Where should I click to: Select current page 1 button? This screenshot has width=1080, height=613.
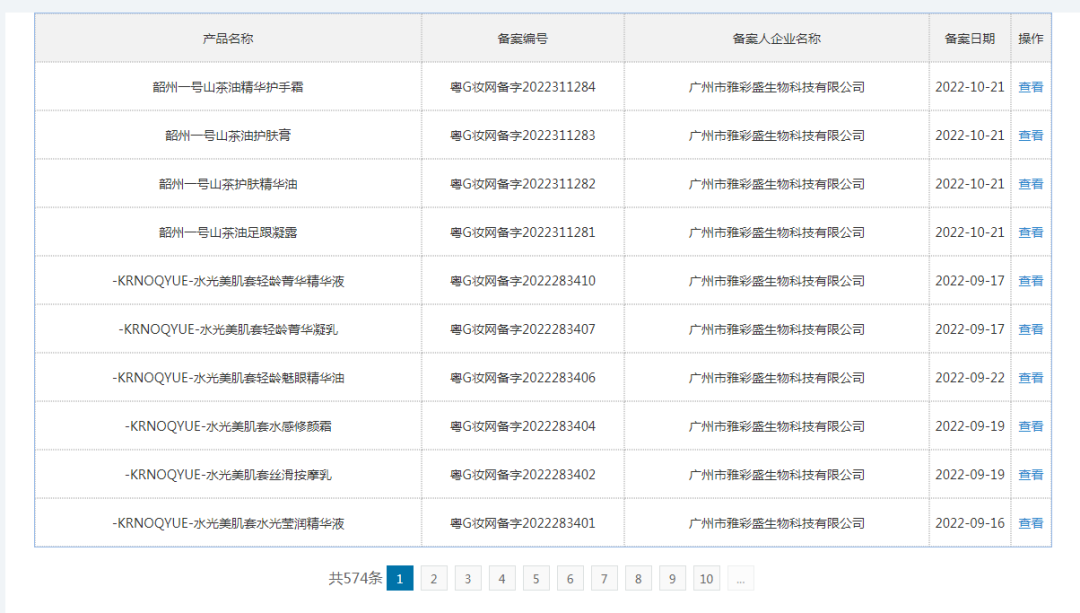pyautogui.click(x=399, y=578)
